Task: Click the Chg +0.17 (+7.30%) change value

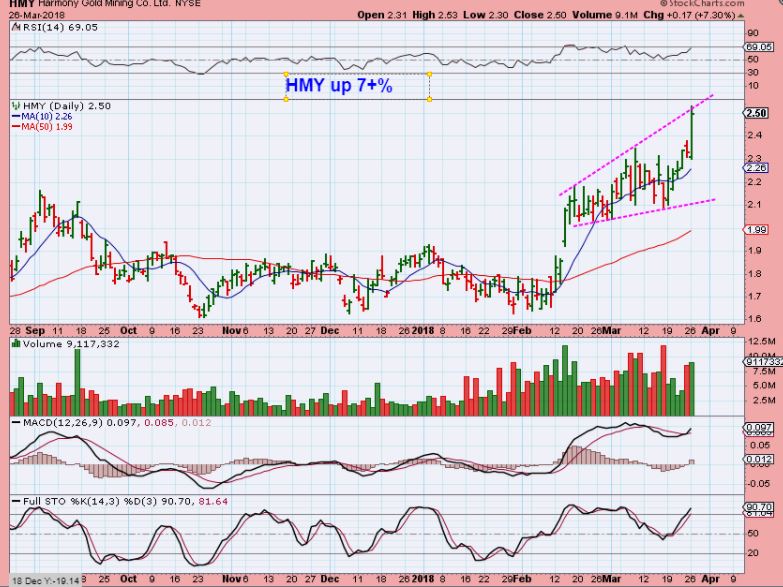Action: point(689,15)
